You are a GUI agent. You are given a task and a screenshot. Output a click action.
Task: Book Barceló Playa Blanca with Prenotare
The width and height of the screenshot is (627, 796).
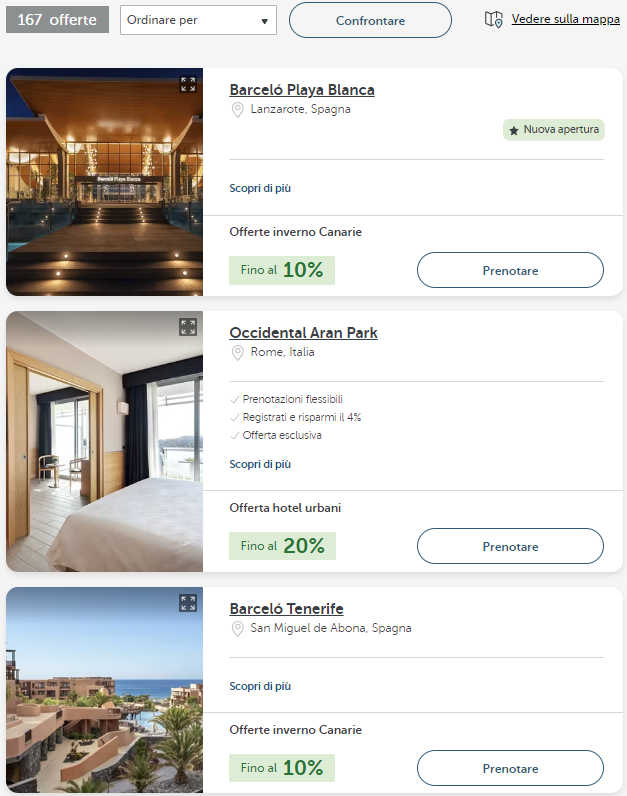[x=510, y=271]
